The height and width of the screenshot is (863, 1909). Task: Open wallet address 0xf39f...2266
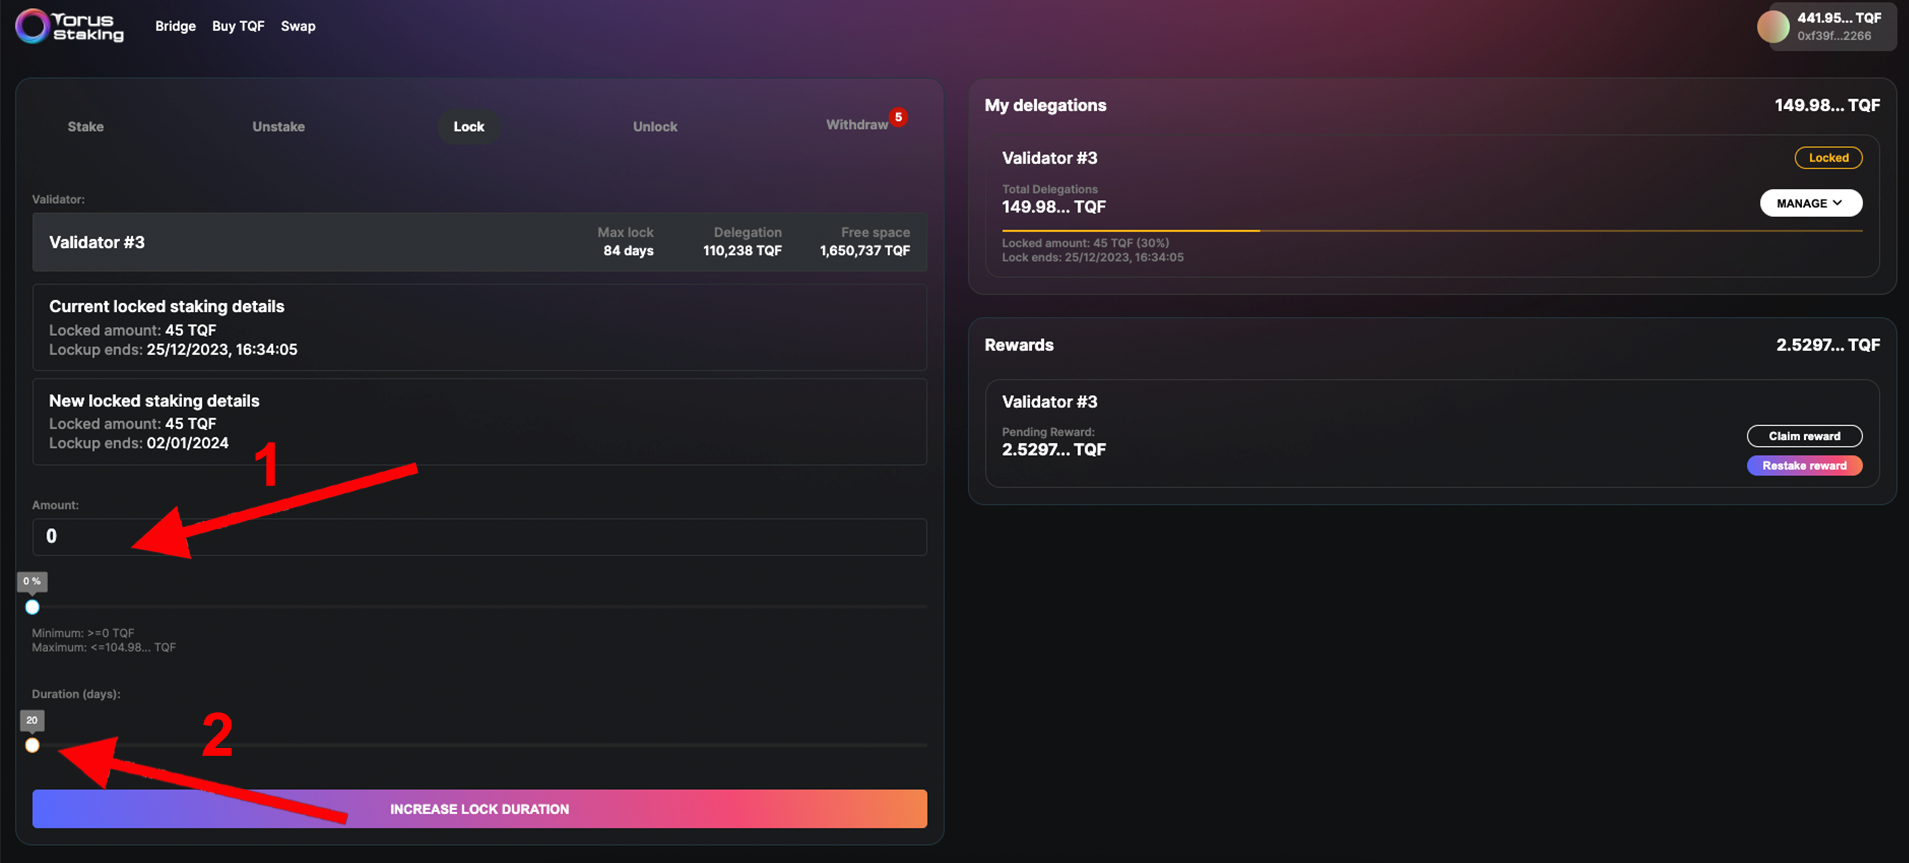click(1834, 36)
